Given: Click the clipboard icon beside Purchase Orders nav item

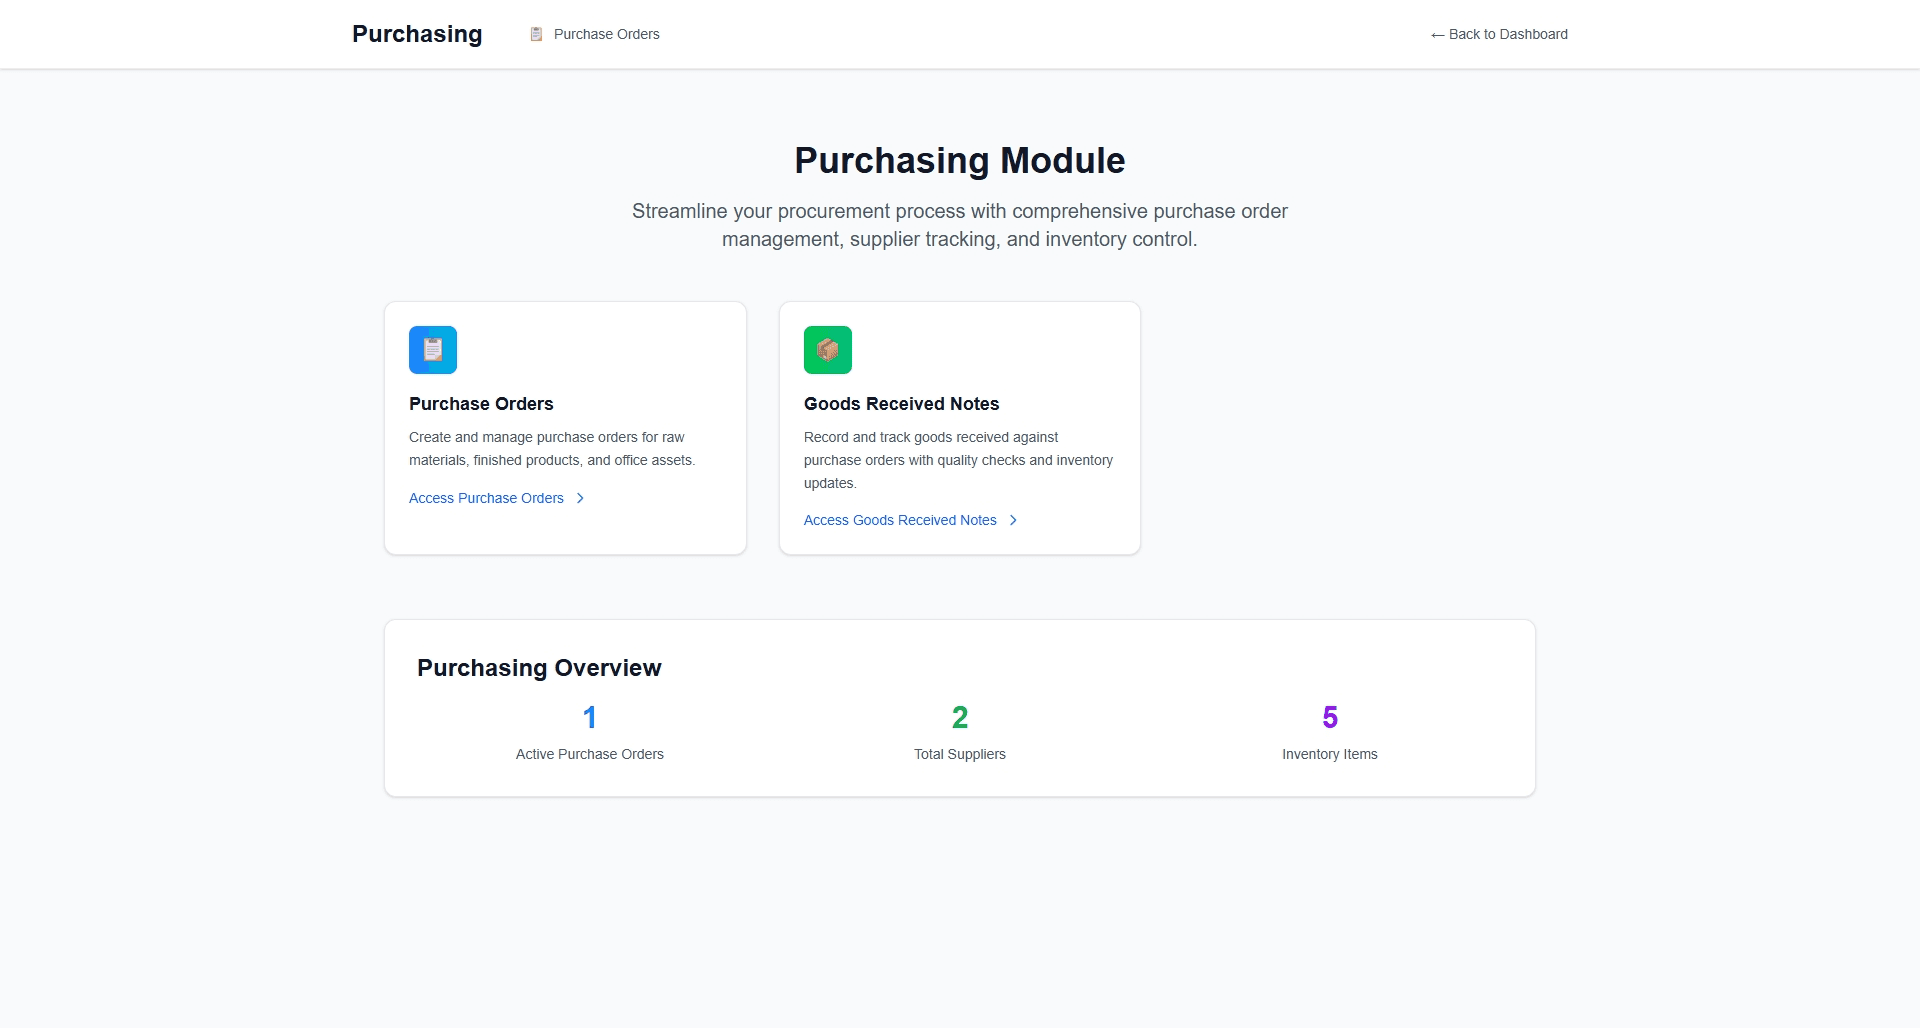Looking at the screenshot, I should click(536, 33).
